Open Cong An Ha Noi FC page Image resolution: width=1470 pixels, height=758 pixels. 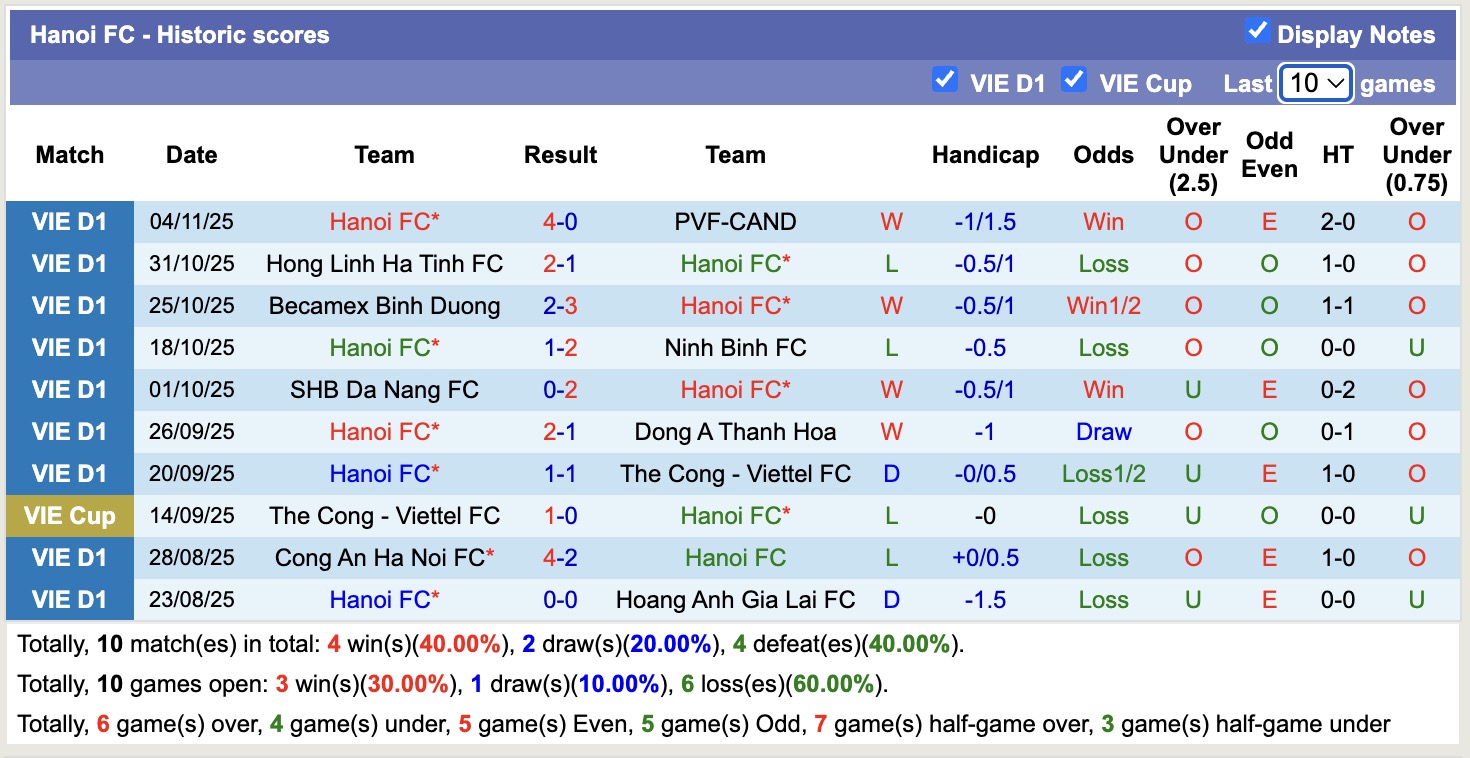click(380, 558)
